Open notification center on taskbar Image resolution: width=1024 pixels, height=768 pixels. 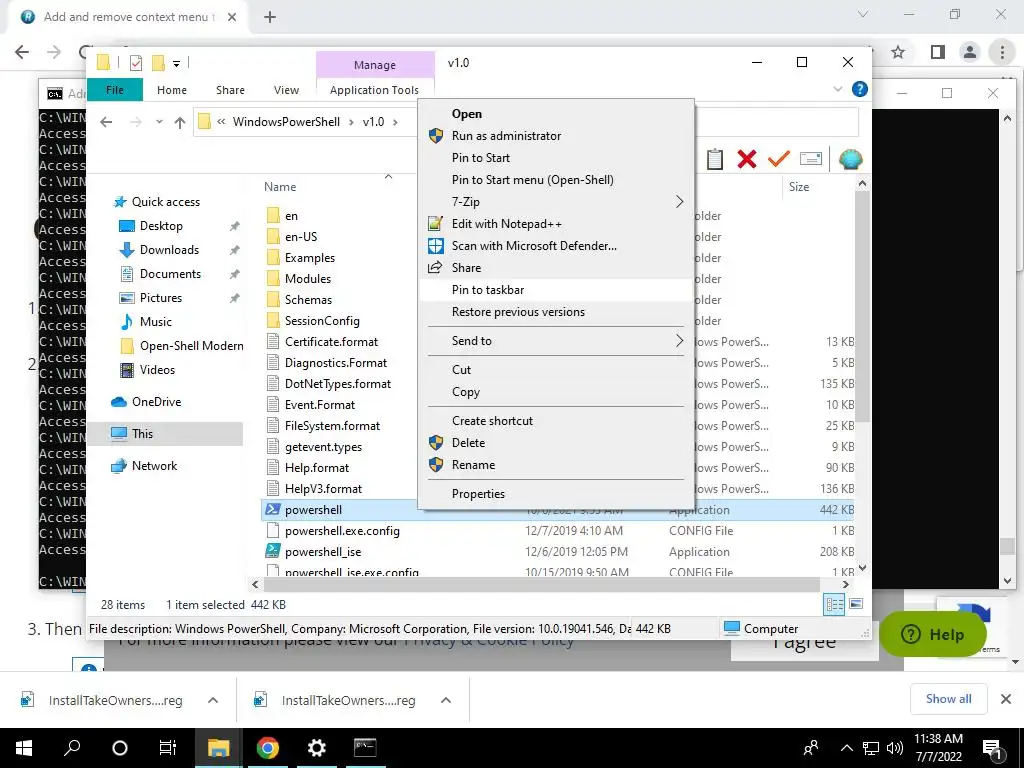click(x=993, y=748)
